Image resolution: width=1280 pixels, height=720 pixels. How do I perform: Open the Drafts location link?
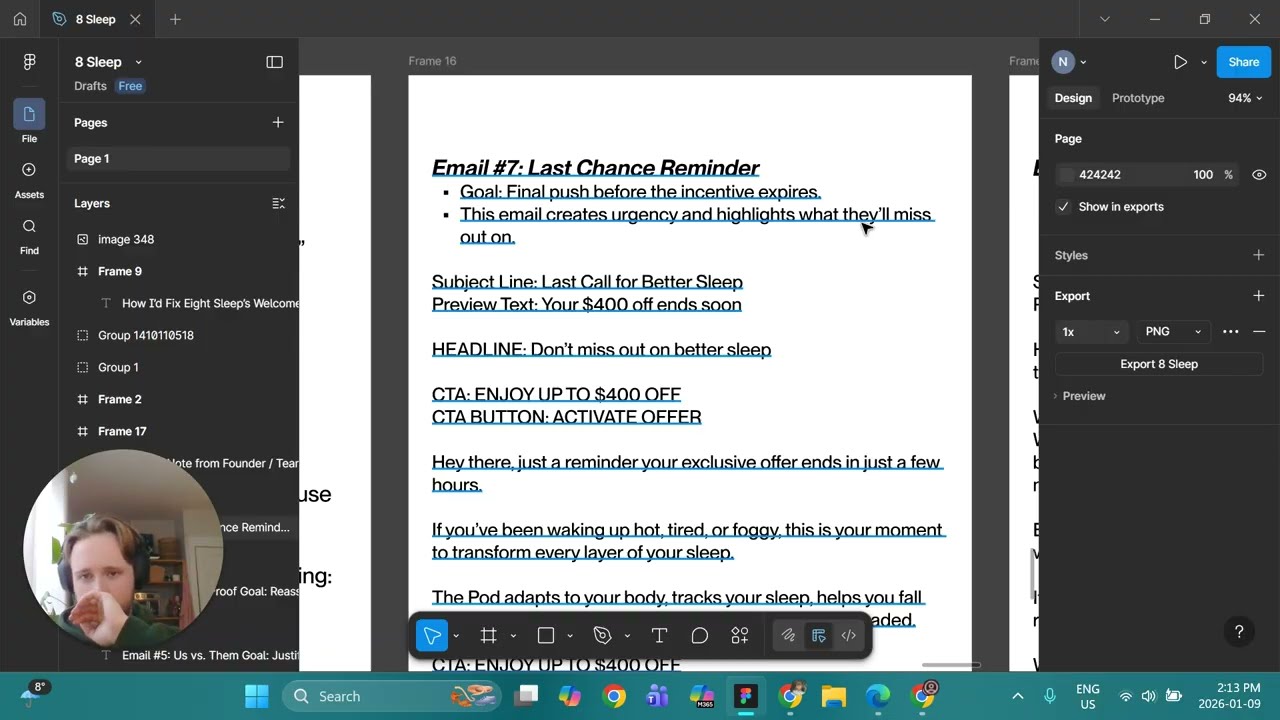[x=90, y=86]
